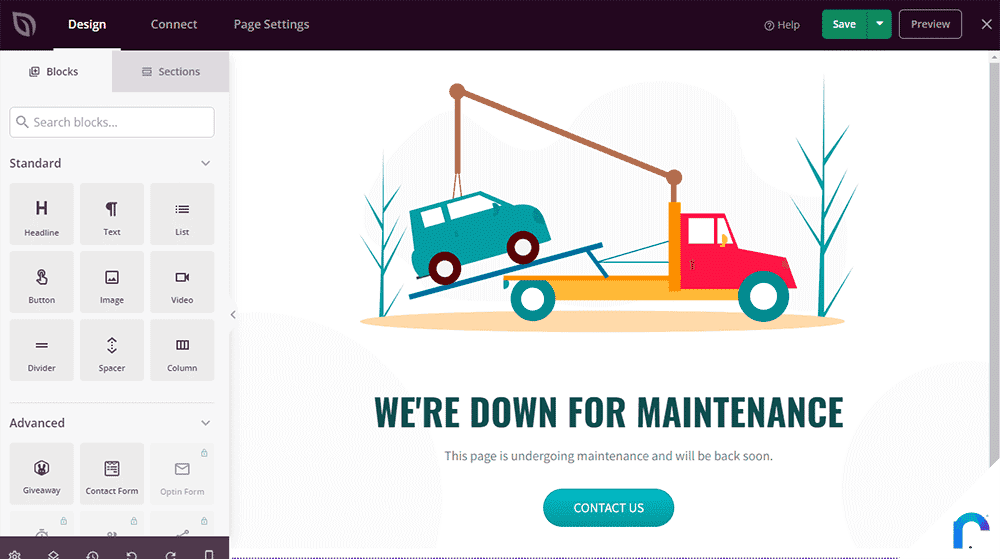Select the 'This page is undergoing maintenance' text
1000x559 pixels.
(608, 456)
